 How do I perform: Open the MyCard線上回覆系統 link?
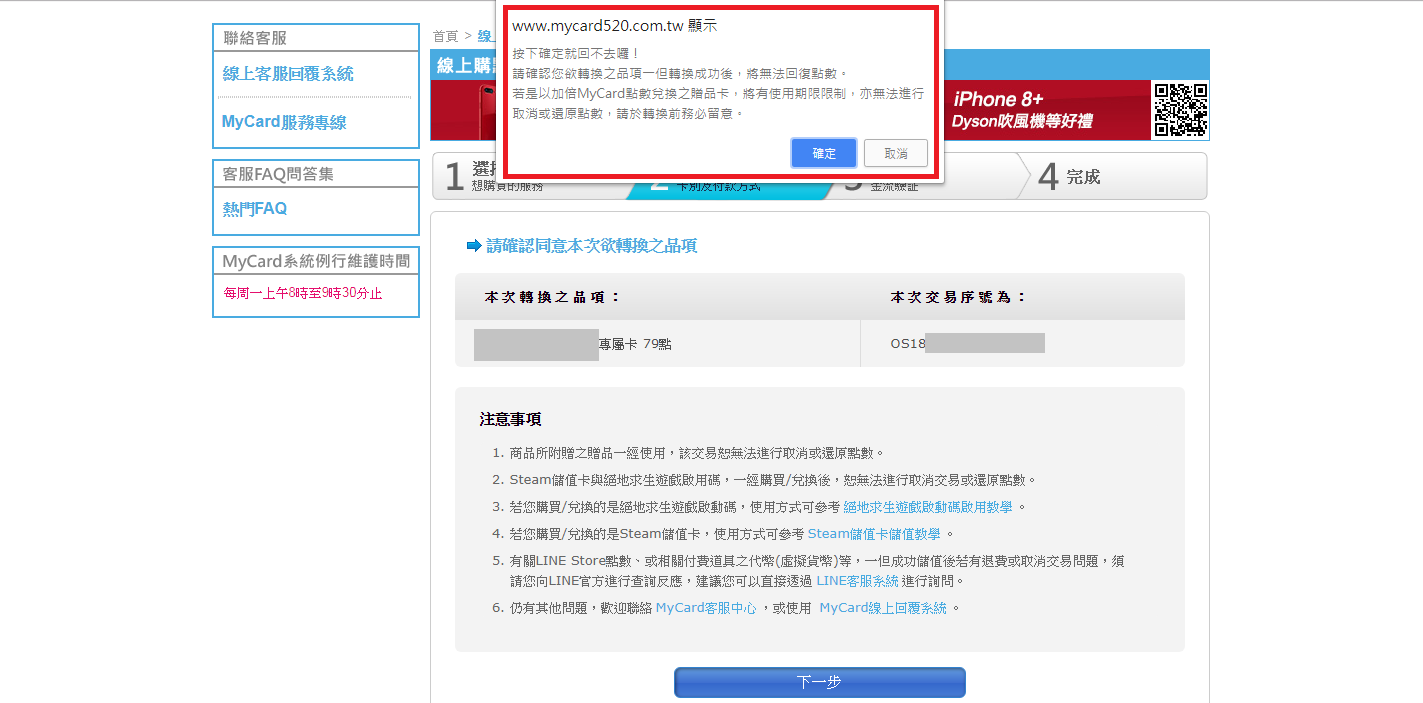[882, 608]
